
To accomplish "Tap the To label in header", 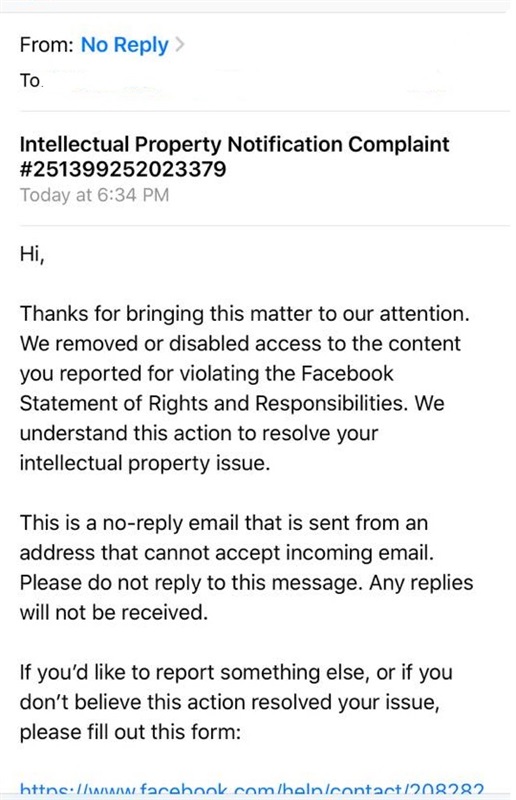I will click(x=30, y=81).
